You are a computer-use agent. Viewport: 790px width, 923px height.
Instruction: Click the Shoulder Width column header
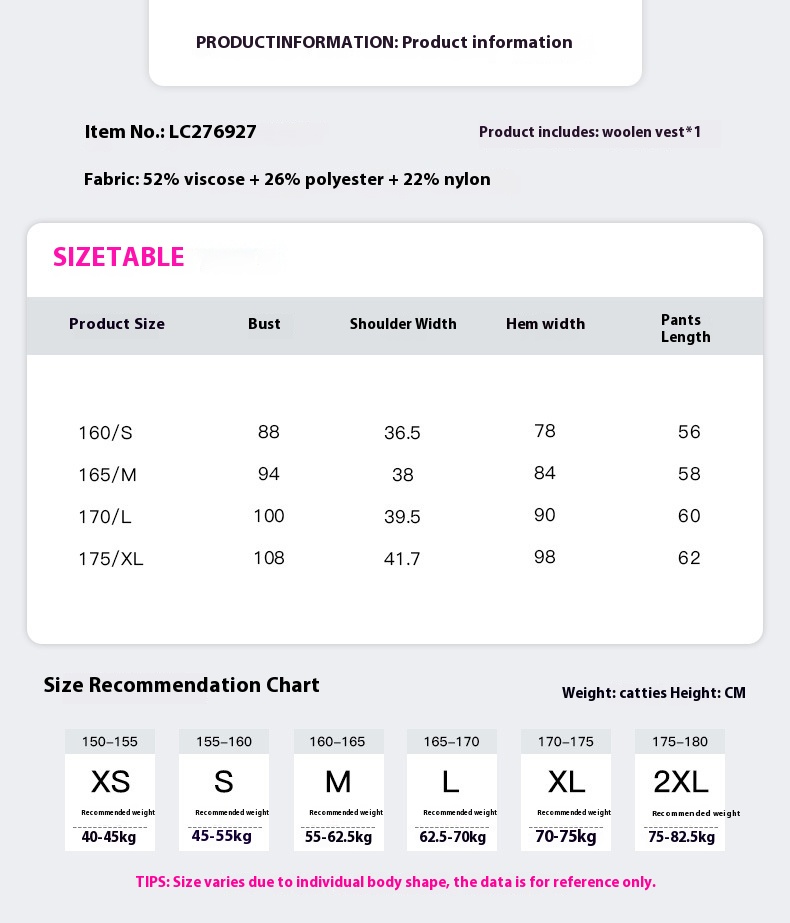pyautogui.click(x=403, y=324)
